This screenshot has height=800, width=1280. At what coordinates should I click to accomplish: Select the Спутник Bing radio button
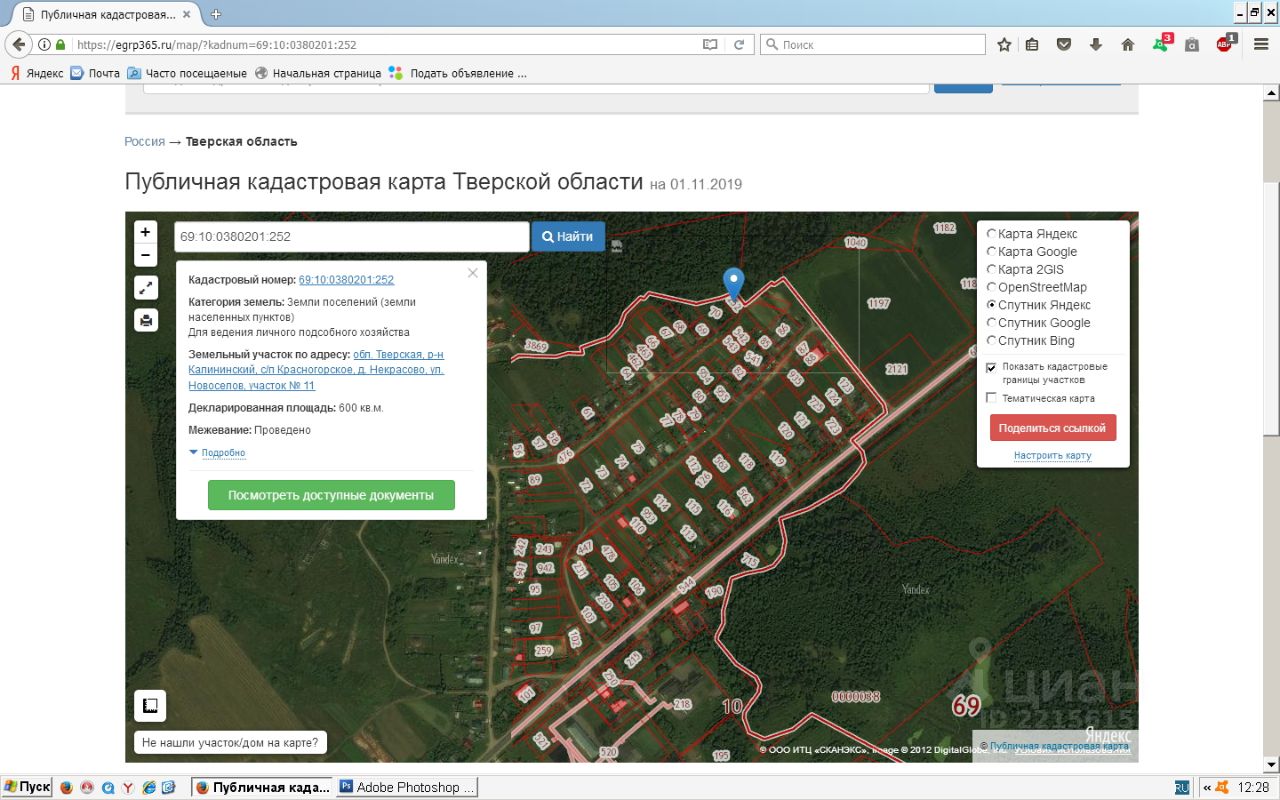tap(992, 341)
